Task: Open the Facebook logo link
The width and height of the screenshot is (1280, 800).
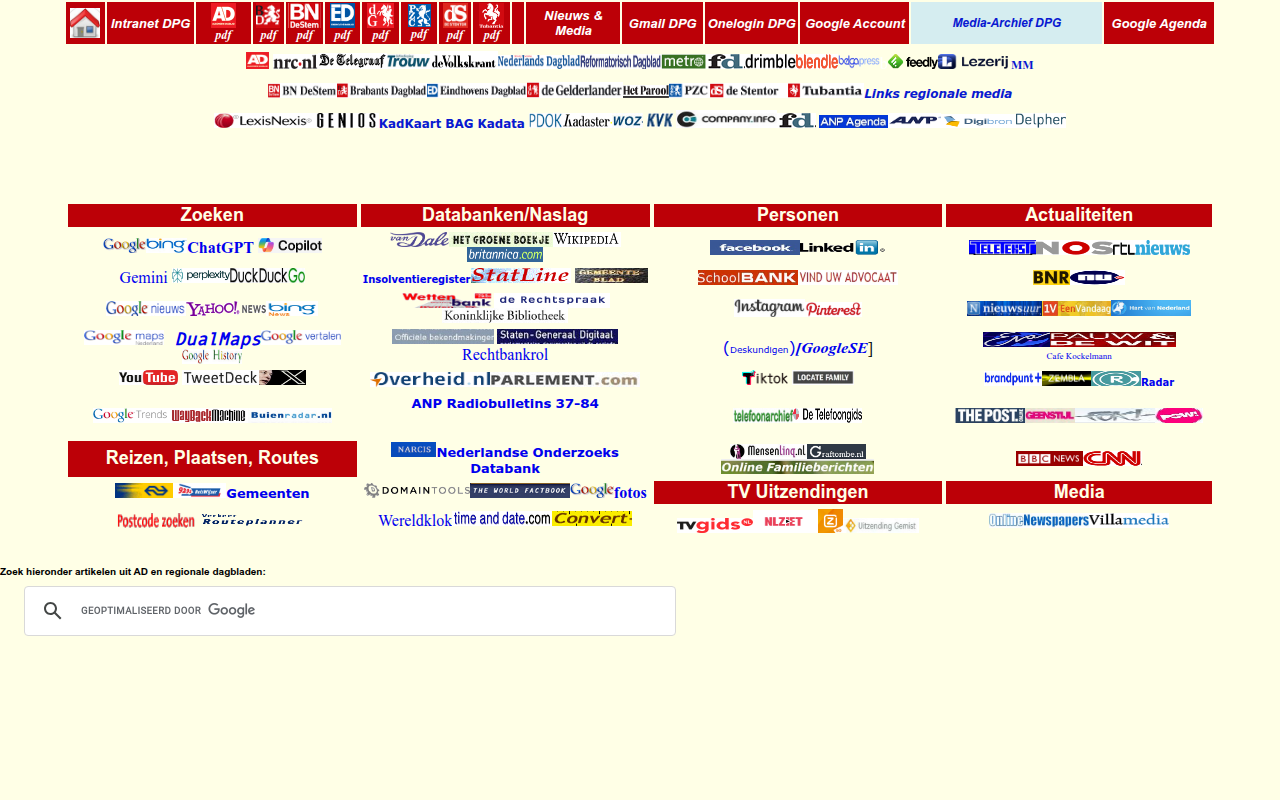Action: point(754,247)
